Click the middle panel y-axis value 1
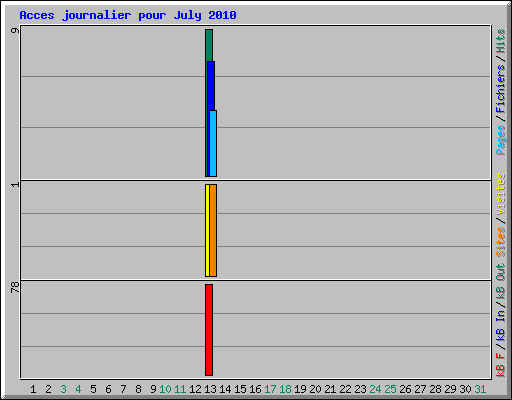The image size is (512, 400). (15, 184)
